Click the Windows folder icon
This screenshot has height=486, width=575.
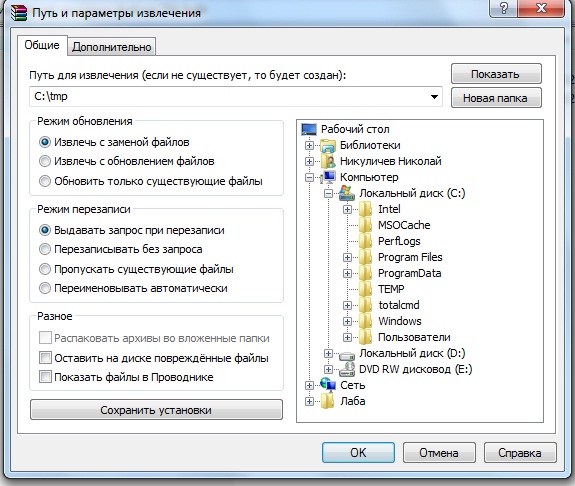pyautogui.click(x=365, y=322)
